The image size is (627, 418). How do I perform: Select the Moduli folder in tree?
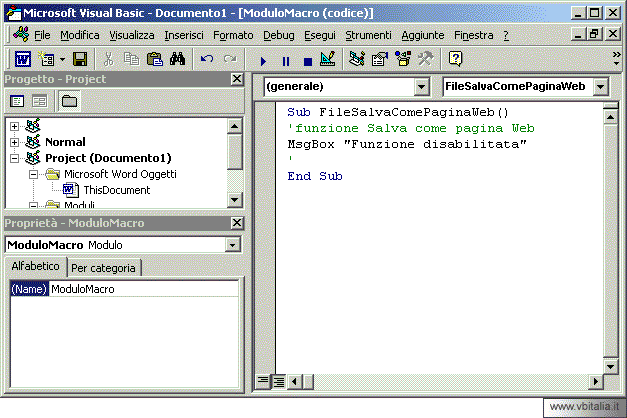coord(79,205)
